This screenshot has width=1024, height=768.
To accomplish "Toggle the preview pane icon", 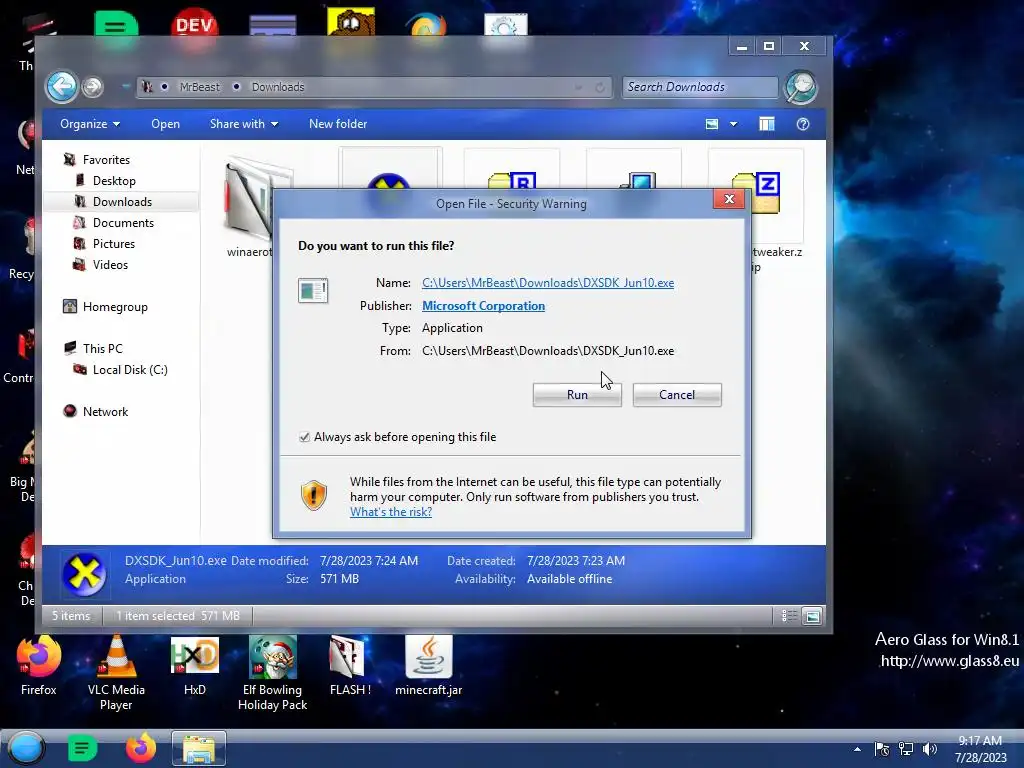I will [767, 124].
